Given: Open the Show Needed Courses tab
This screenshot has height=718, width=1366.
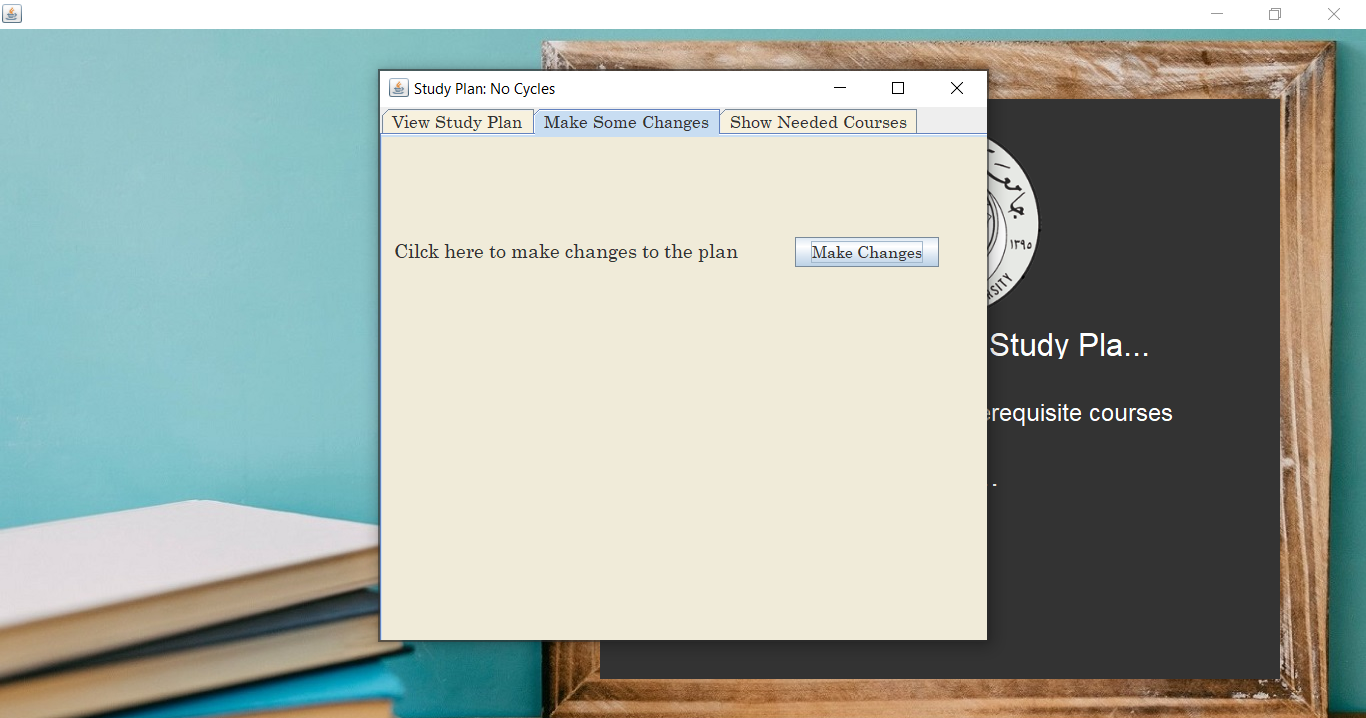Looking at the screenshot, I should tap(818, 122).
